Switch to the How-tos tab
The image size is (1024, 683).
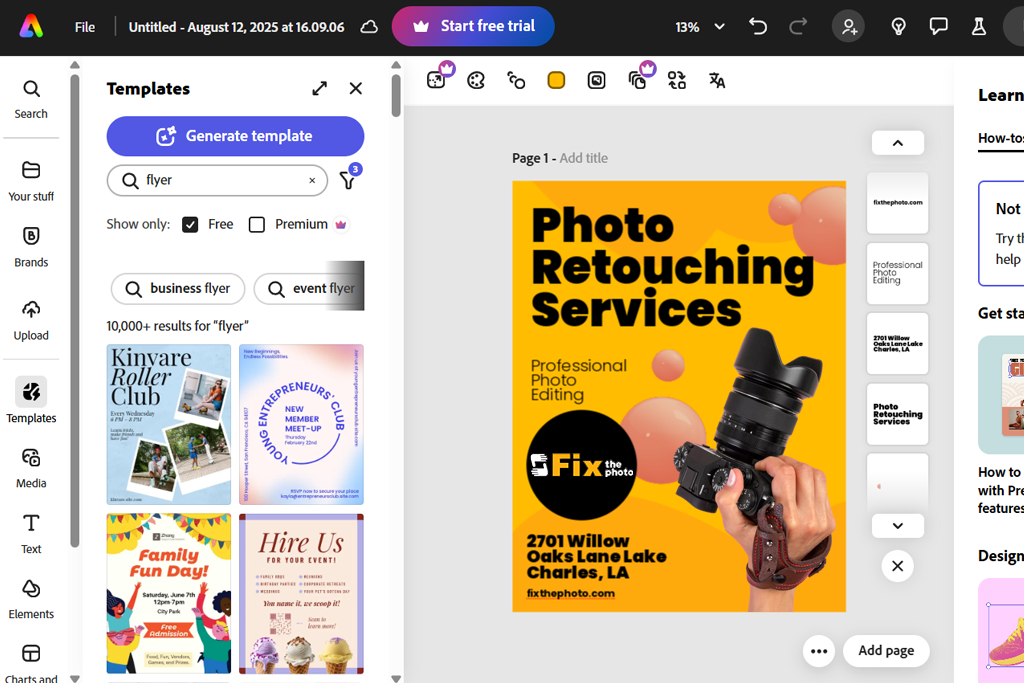click(x=1000, y=138)
